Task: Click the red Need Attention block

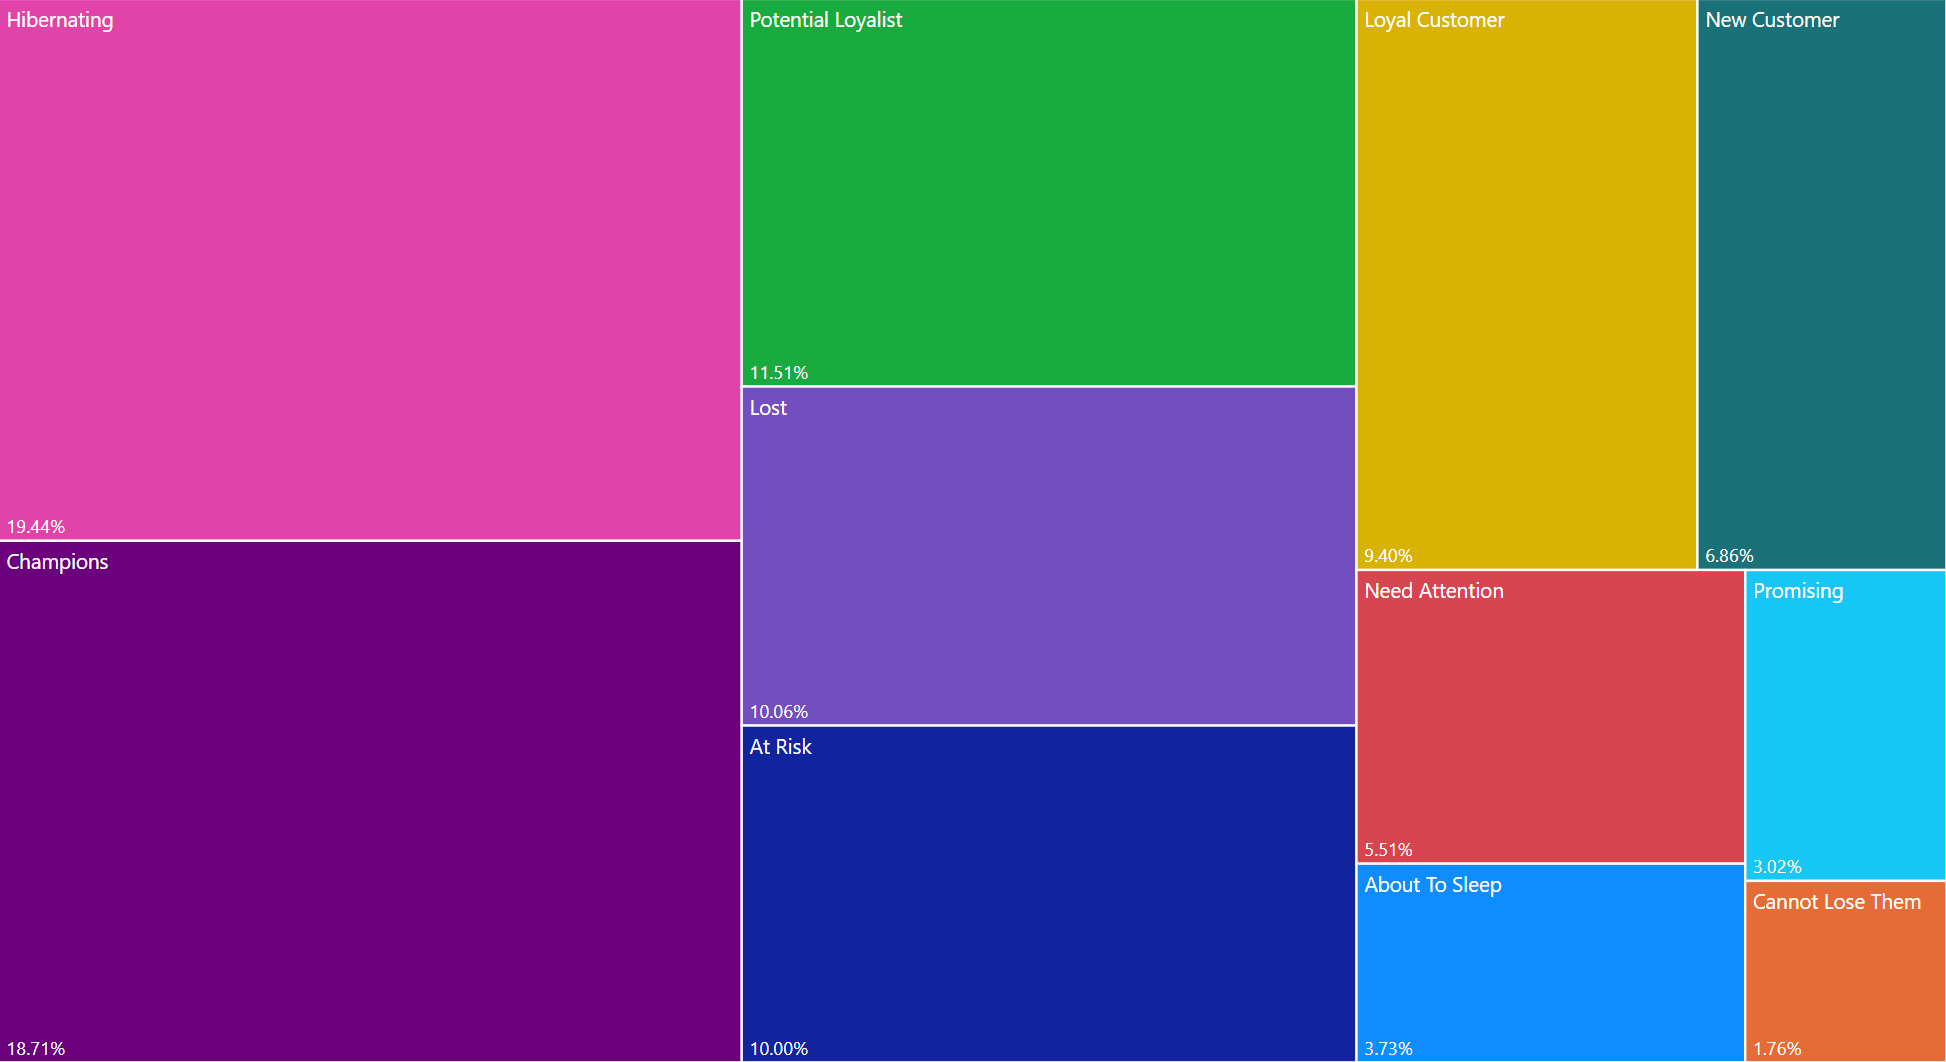Action: 1550,717
